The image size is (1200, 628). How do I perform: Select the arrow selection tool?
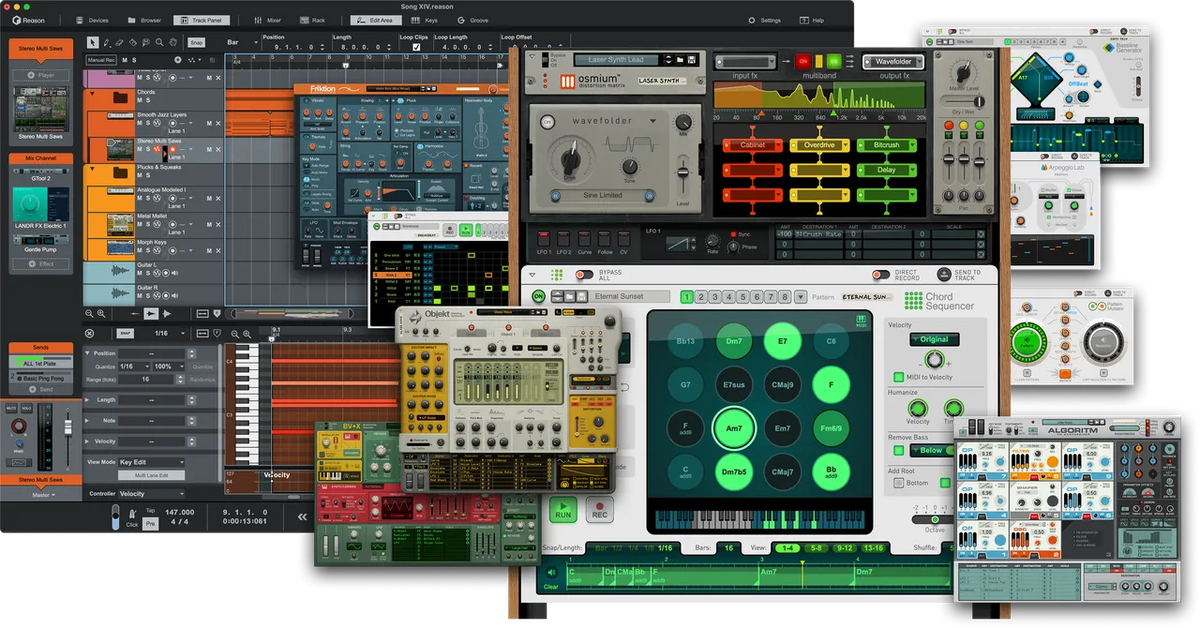coord(93,42)
